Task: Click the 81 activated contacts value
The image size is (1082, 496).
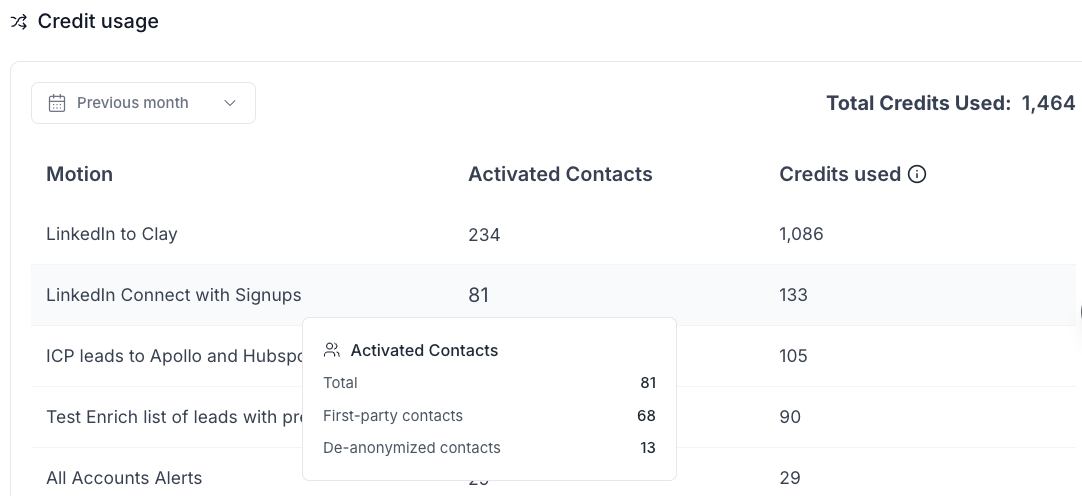Action: (x=478, y=295)
